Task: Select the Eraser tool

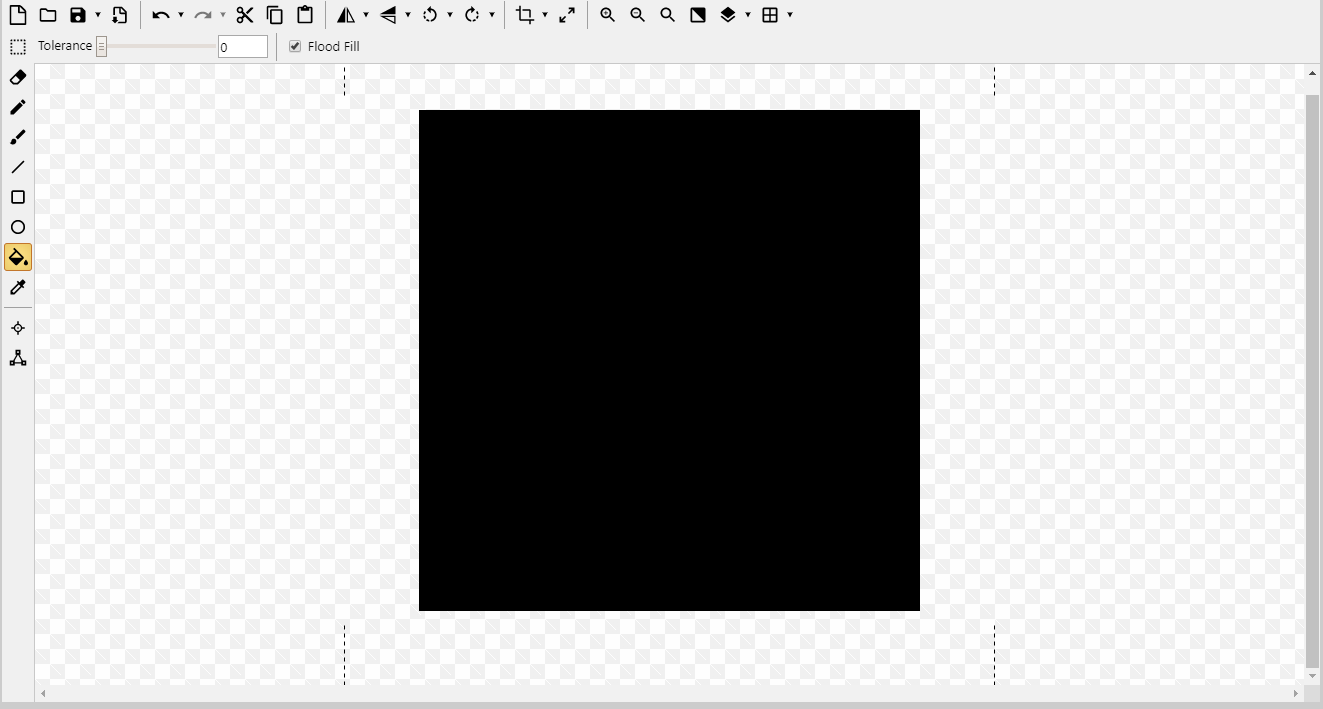Action: 18,77
